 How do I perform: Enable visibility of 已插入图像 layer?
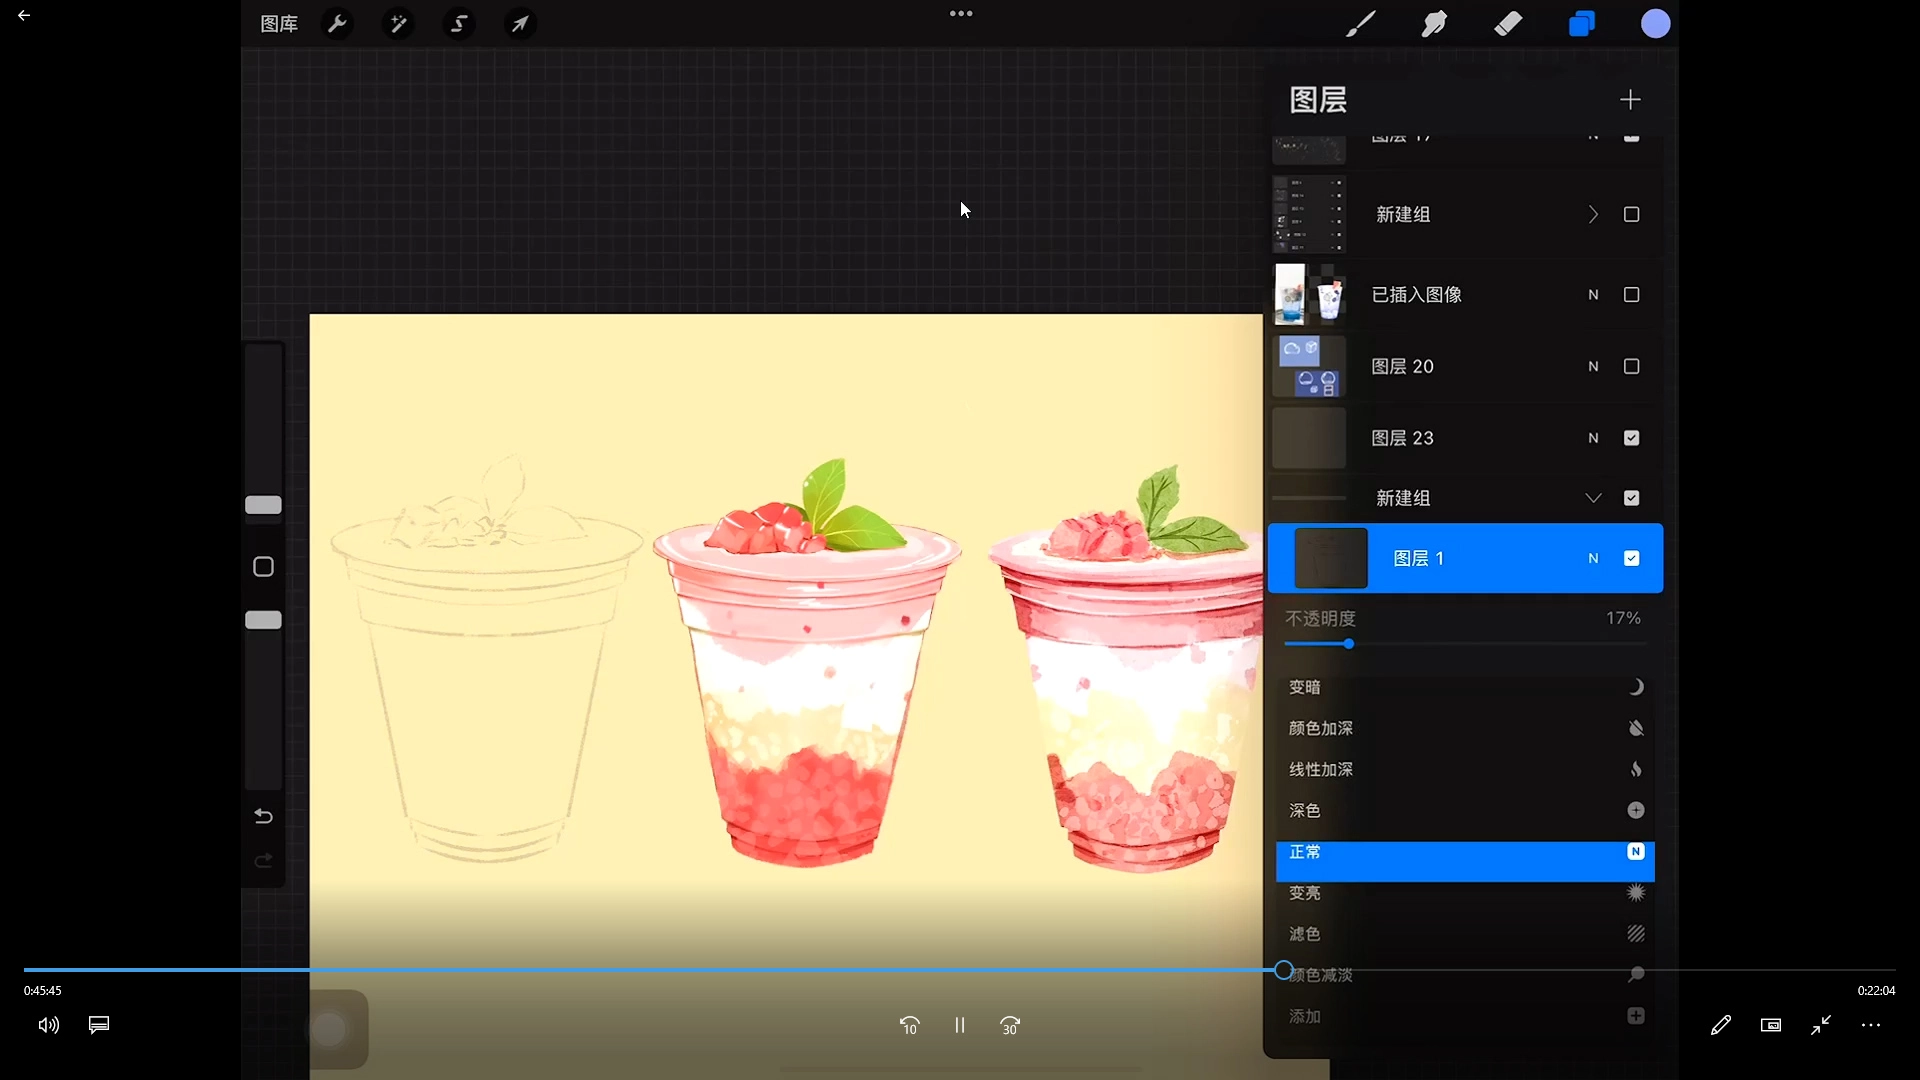point(1631,295)
